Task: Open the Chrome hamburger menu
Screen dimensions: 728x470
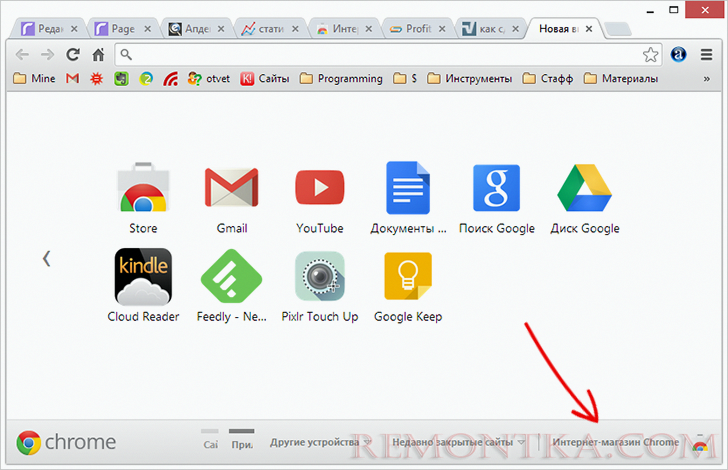Action: click(x=706, y=55)
